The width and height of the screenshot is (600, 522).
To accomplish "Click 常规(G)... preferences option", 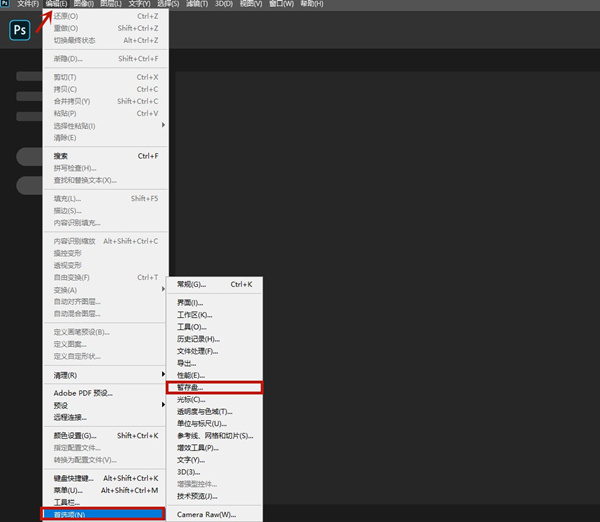I will pyautogui.click(x=192, y=285).
